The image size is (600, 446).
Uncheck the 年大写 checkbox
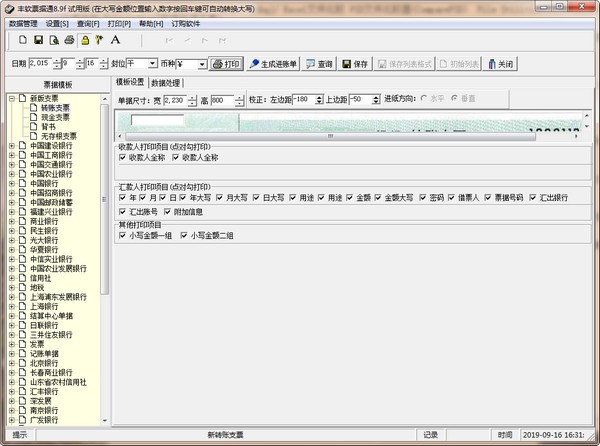click(183, 197)
